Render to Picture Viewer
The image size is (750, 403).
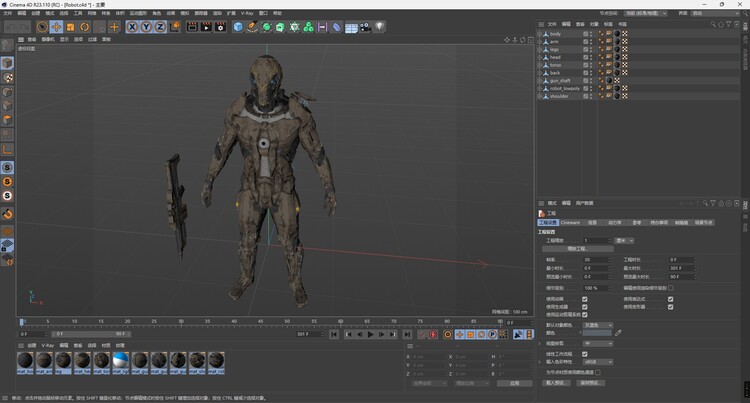pyautogui.click(x=206, y=27)
